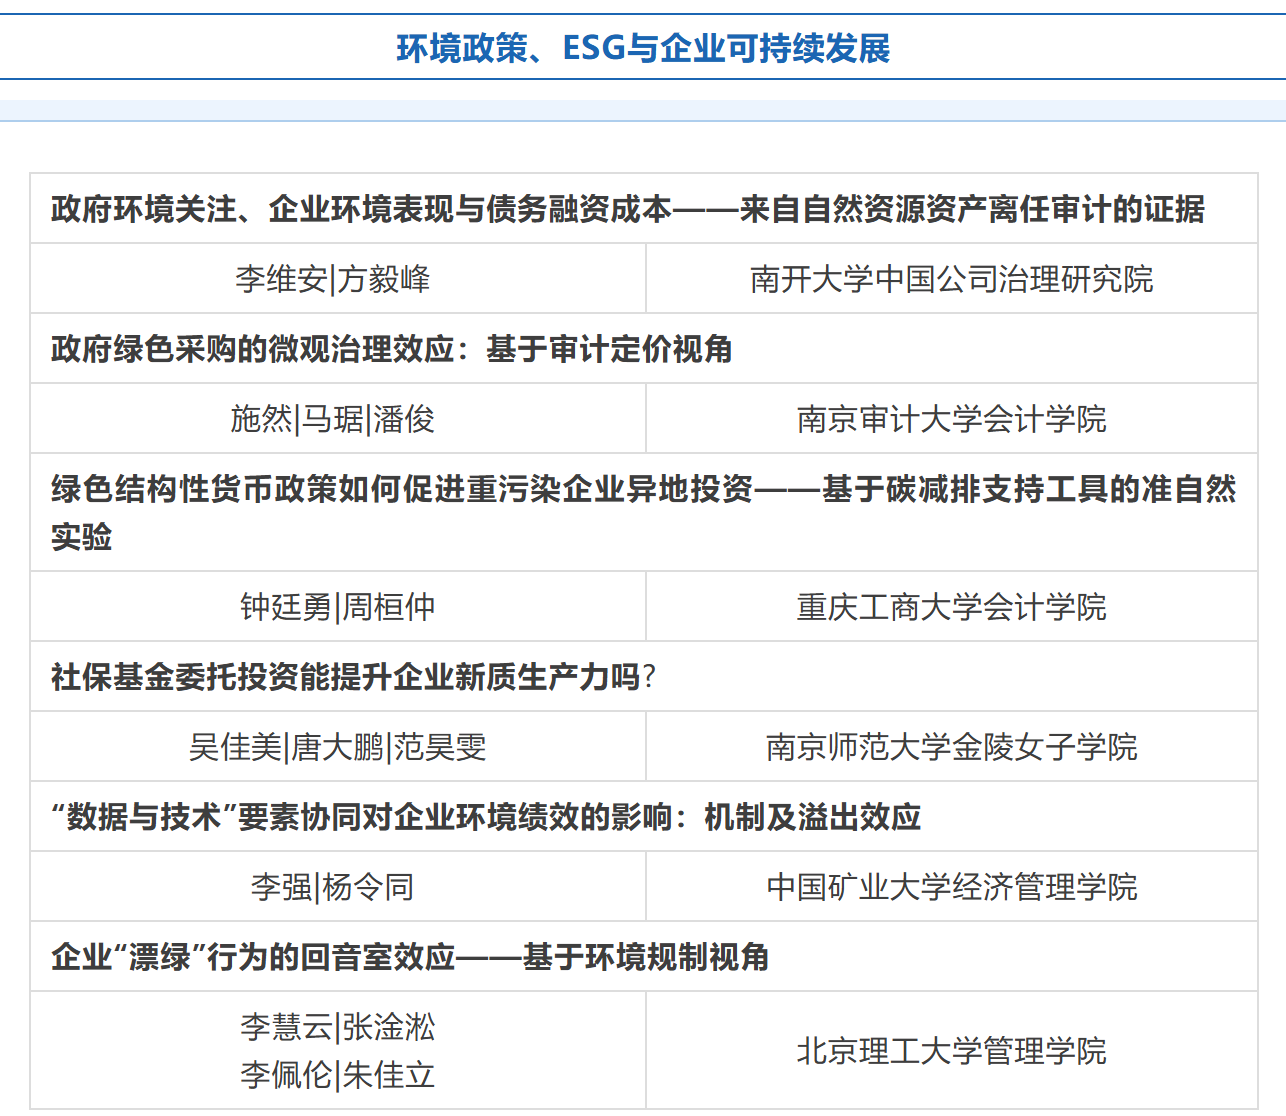The image size is (1286, 1116).
Task: Click the author cell 吴佳美|唐大鹏|范昊雯
Action: click(x=337, y=747)
